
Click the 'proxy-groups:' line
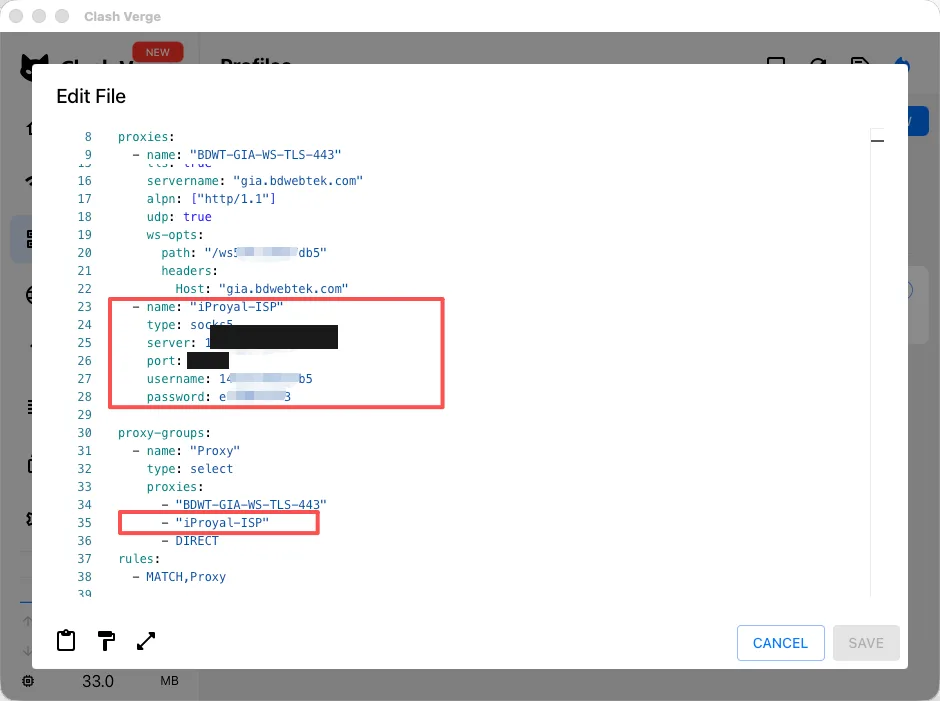[x=164, y=432]
